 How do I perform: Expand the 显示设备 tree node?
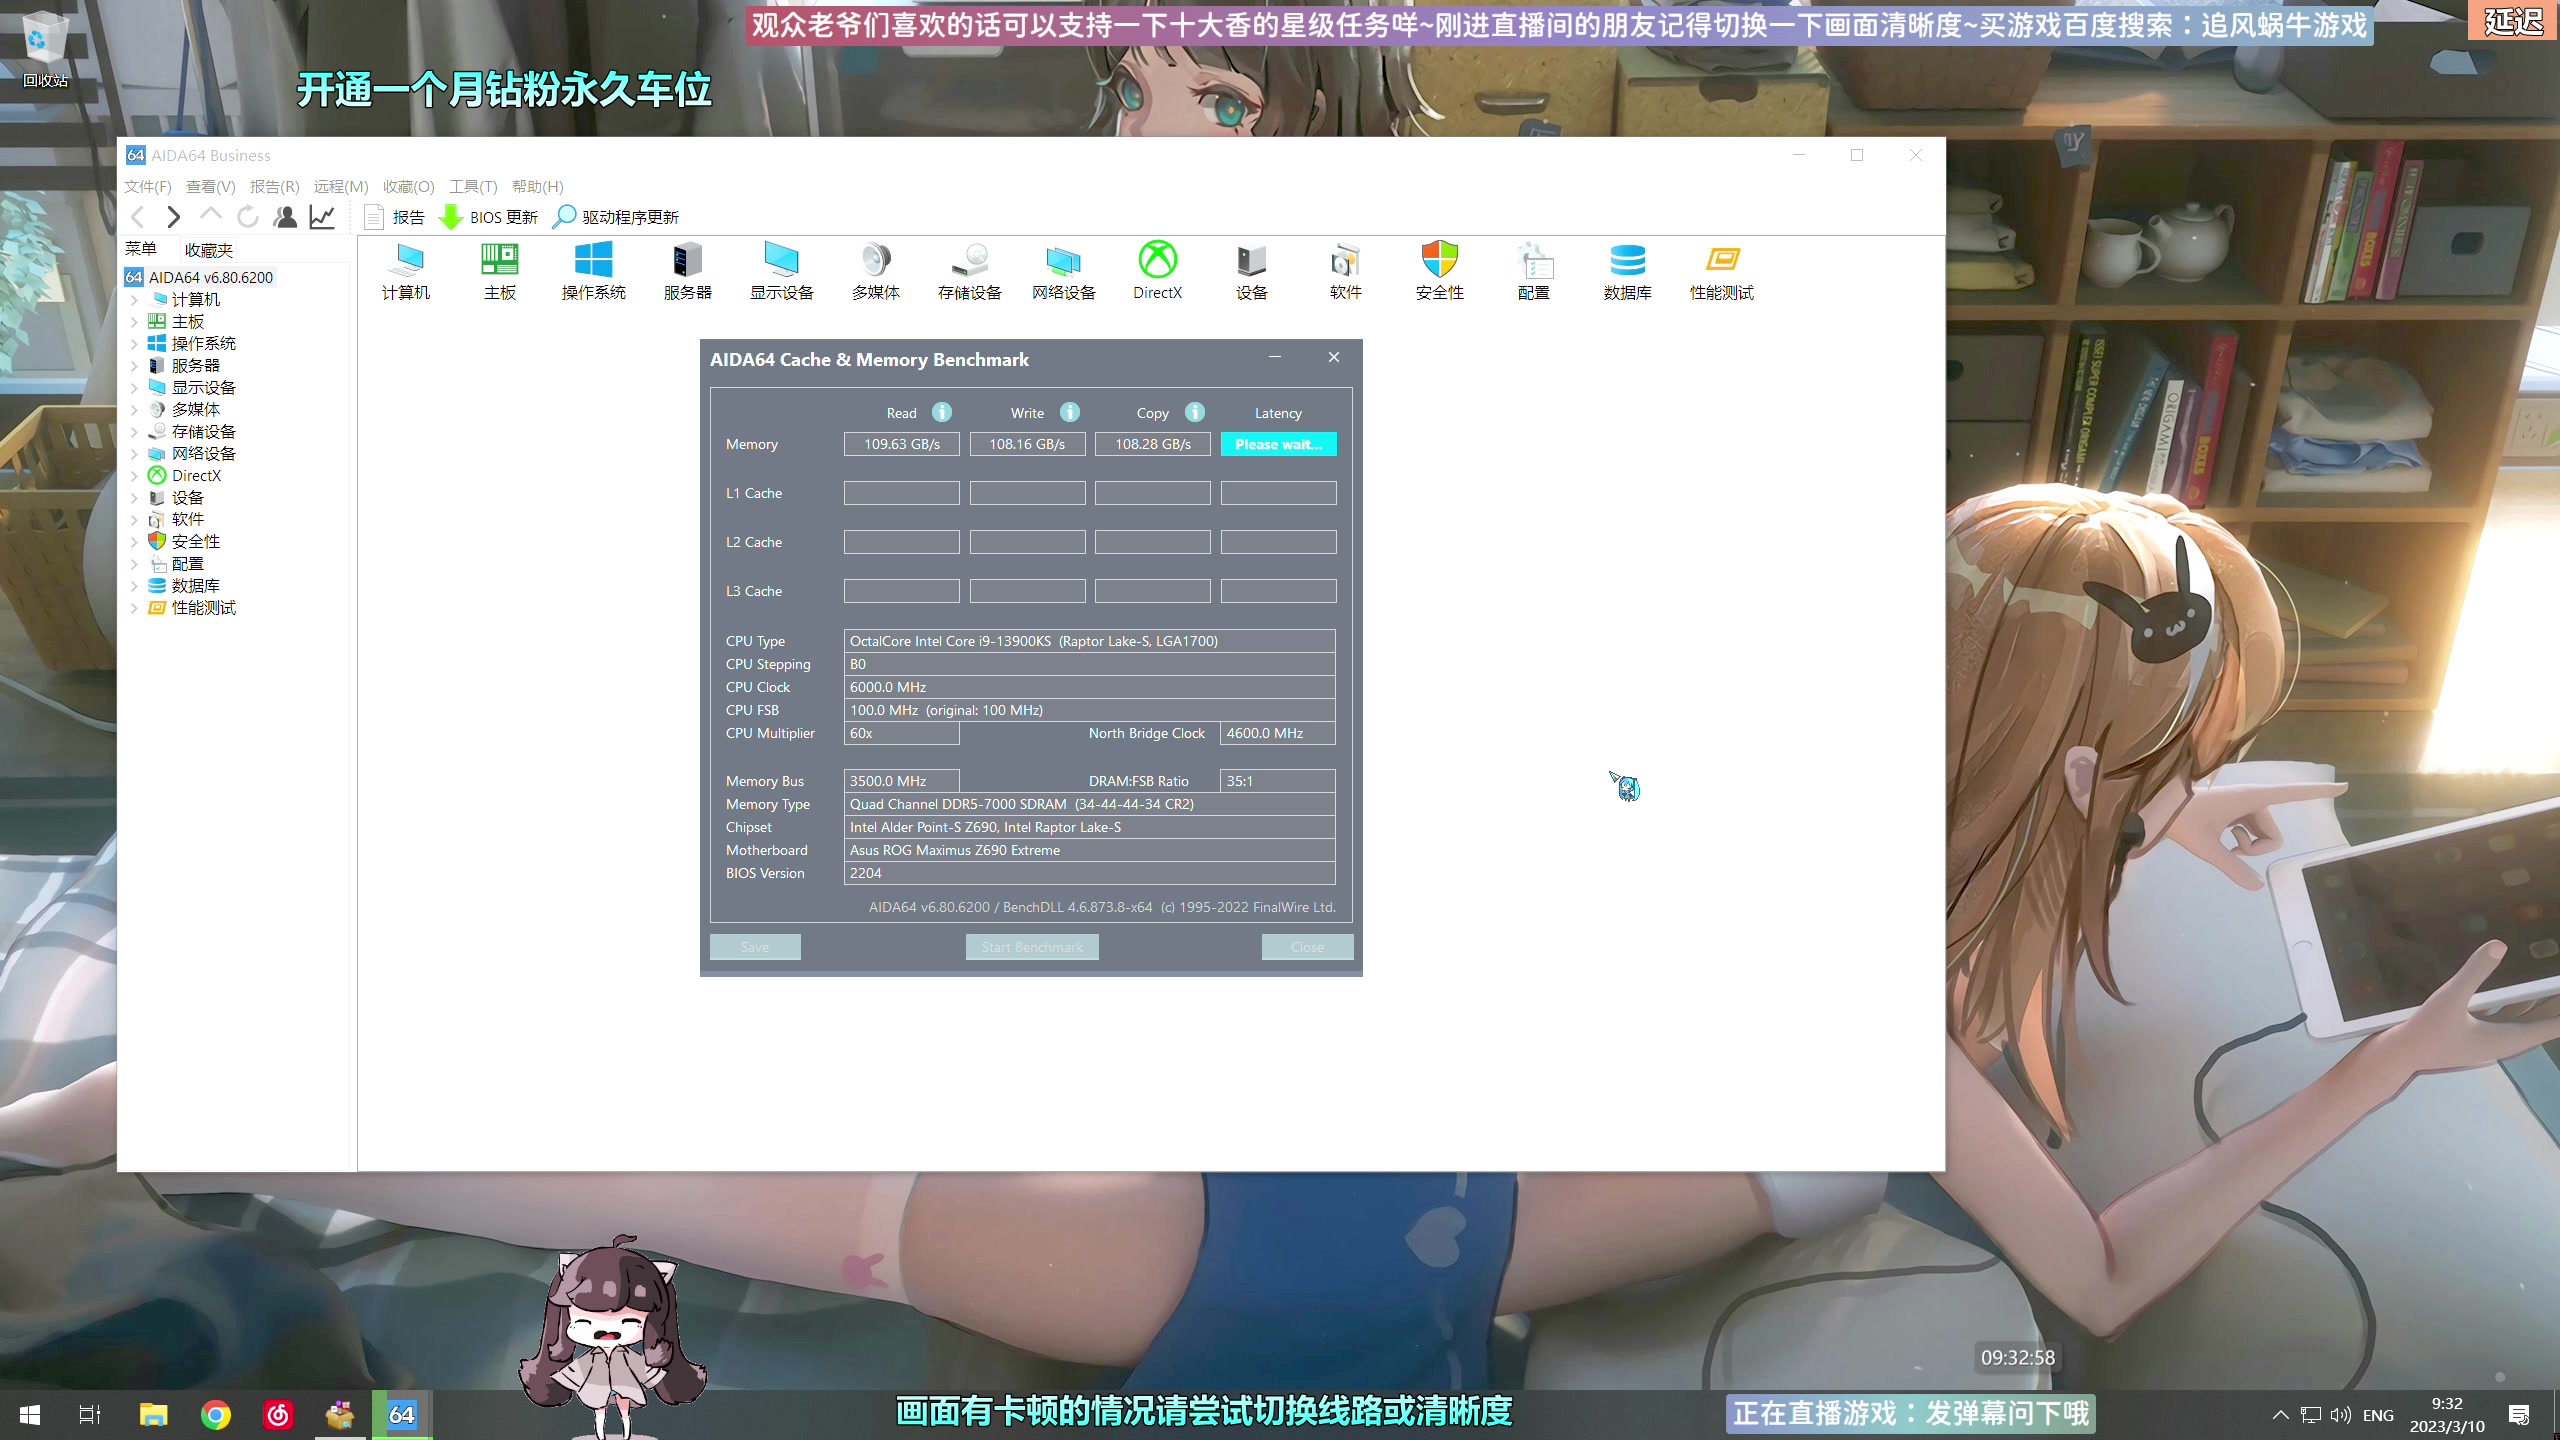tap(134, 387)
